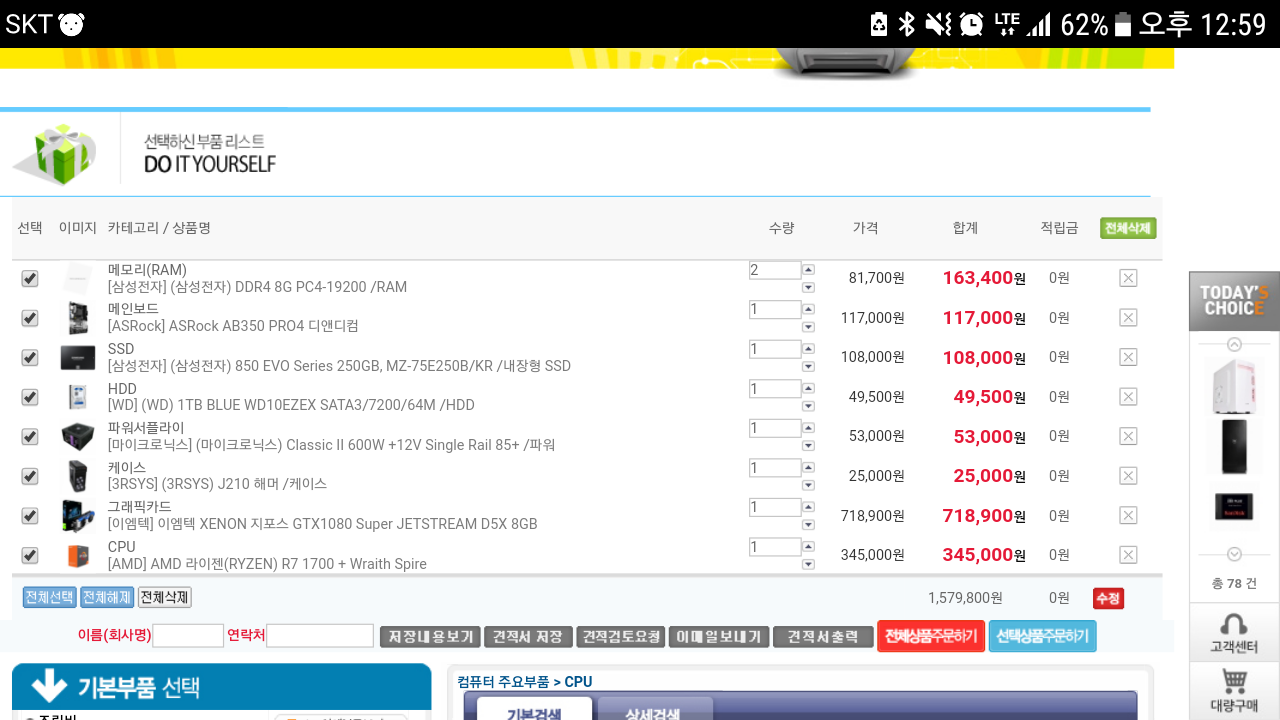This screenshot has height=720, width=1280.
Task: Increase RAM quantity with up arrow
Action: tap(808, 269)
